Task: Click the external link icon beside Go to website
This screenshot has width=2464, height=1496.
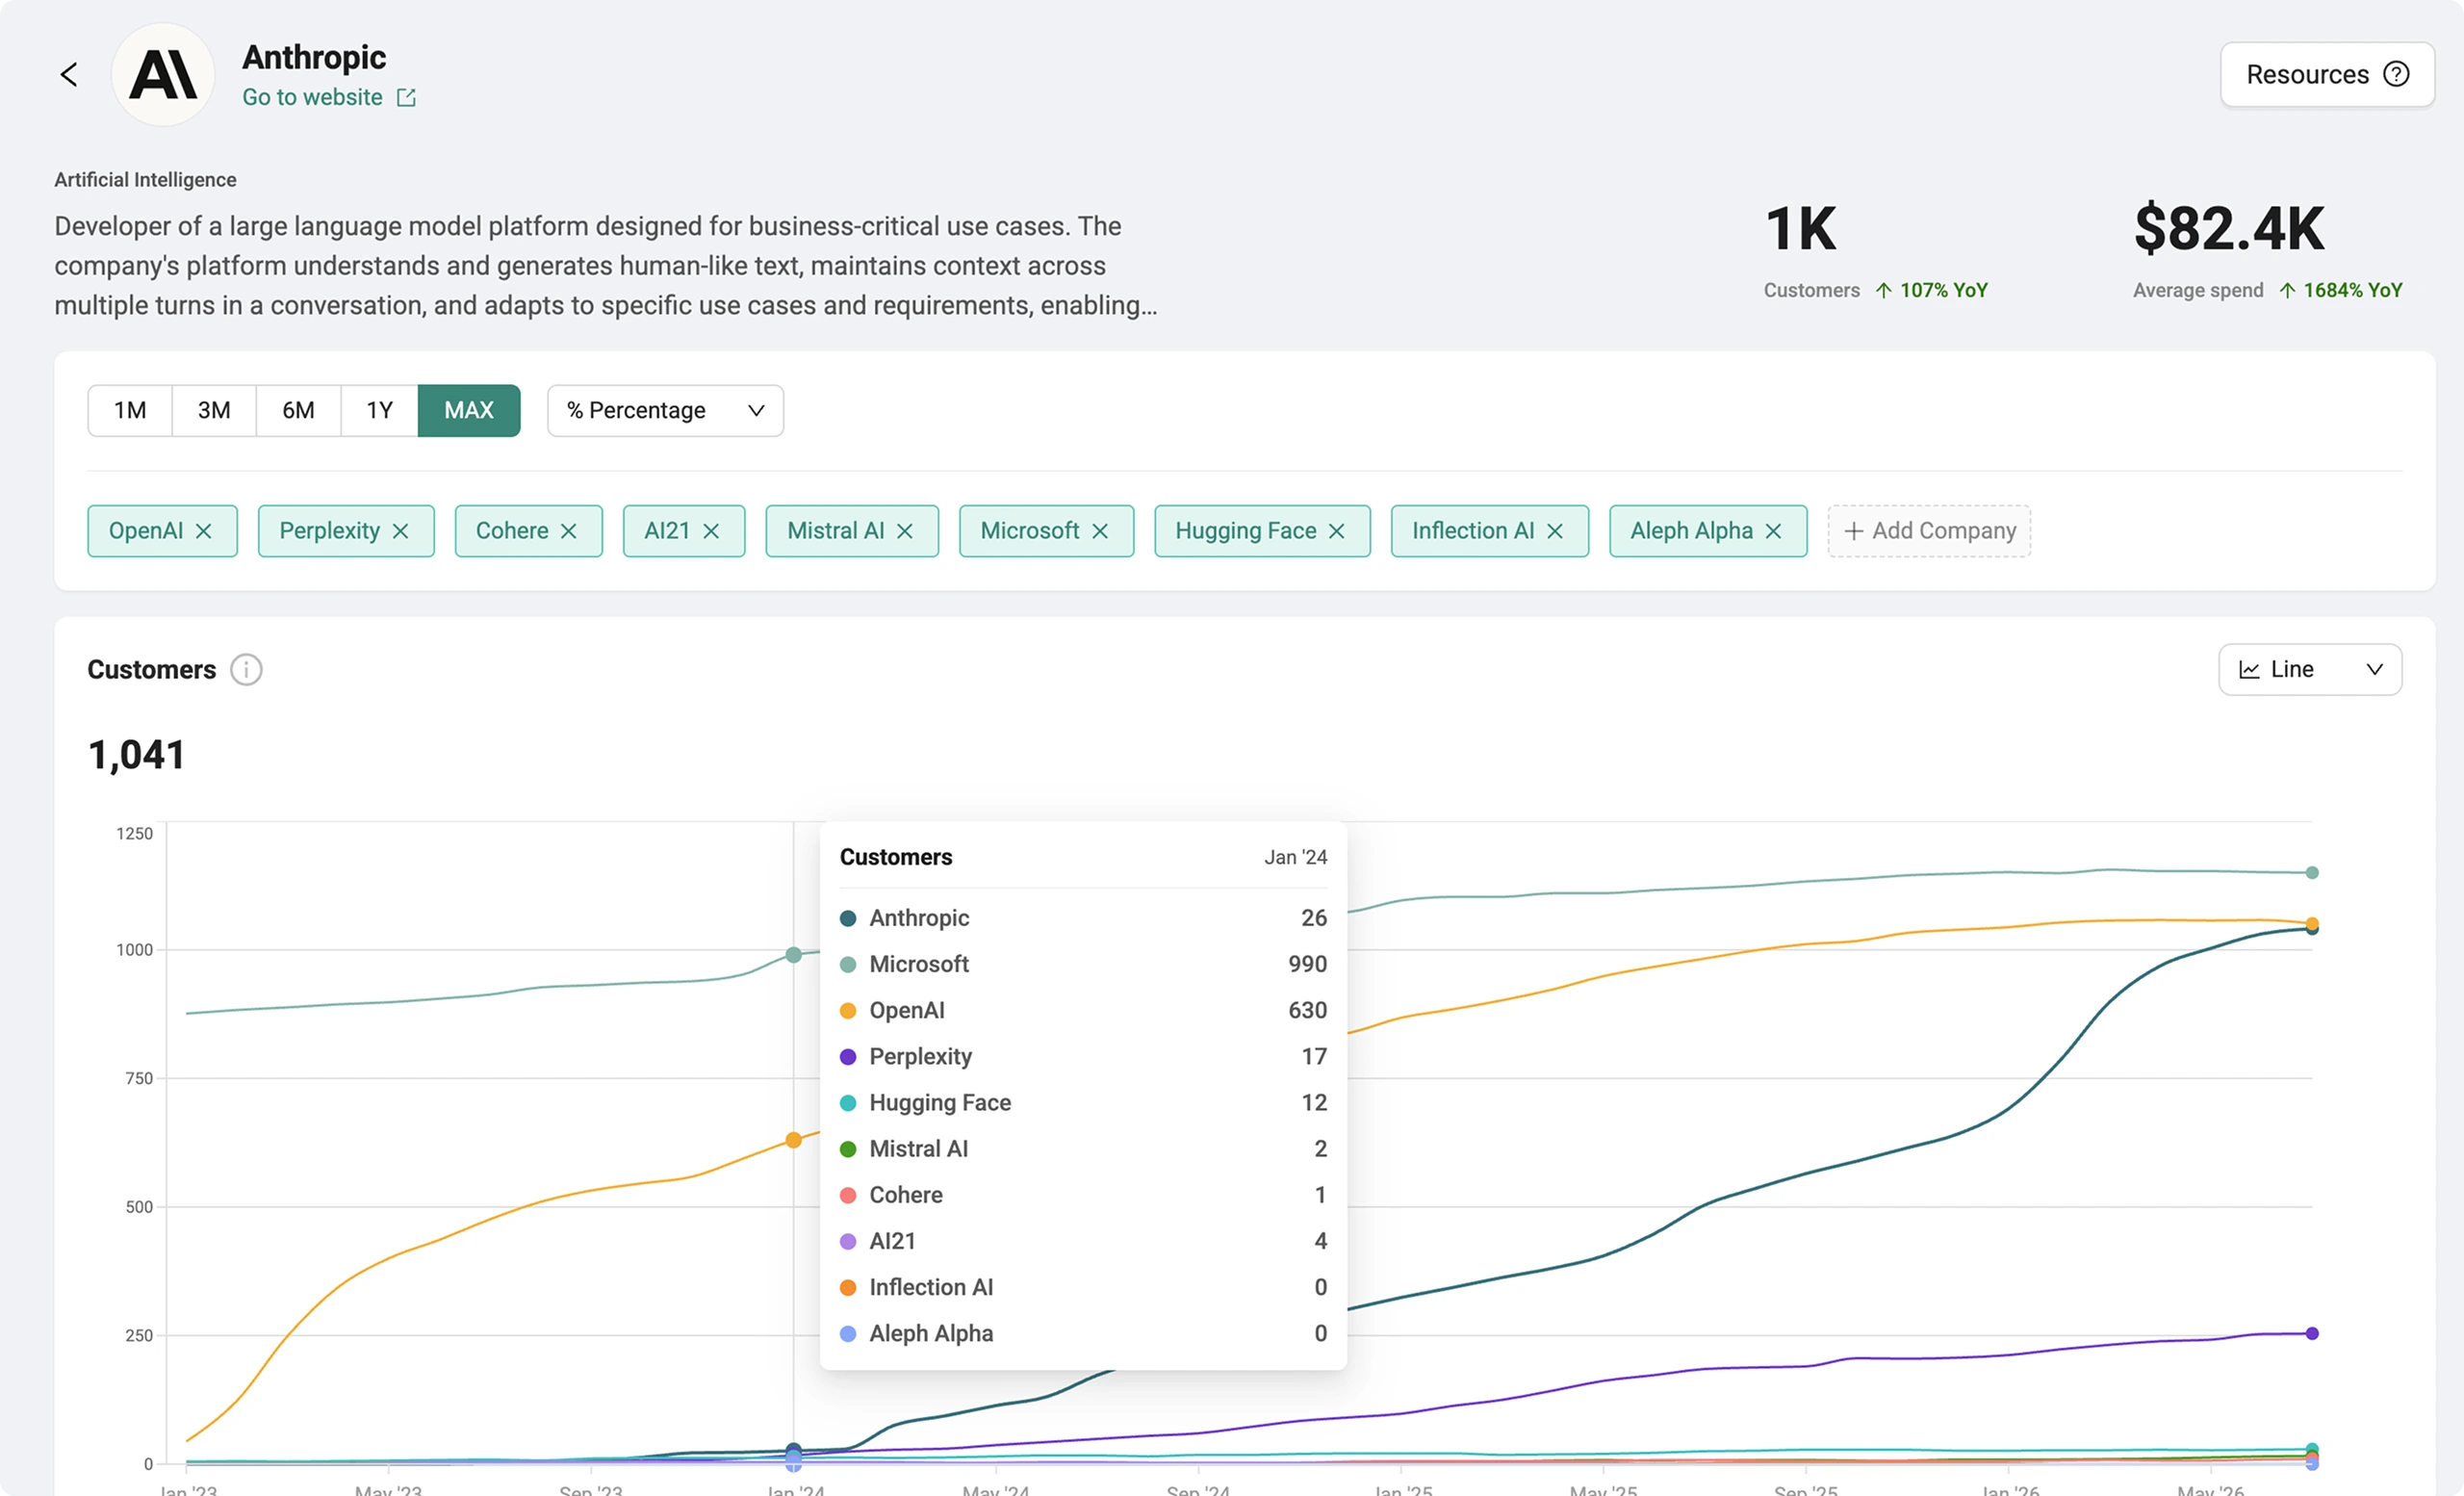Action: coord(406,97)
